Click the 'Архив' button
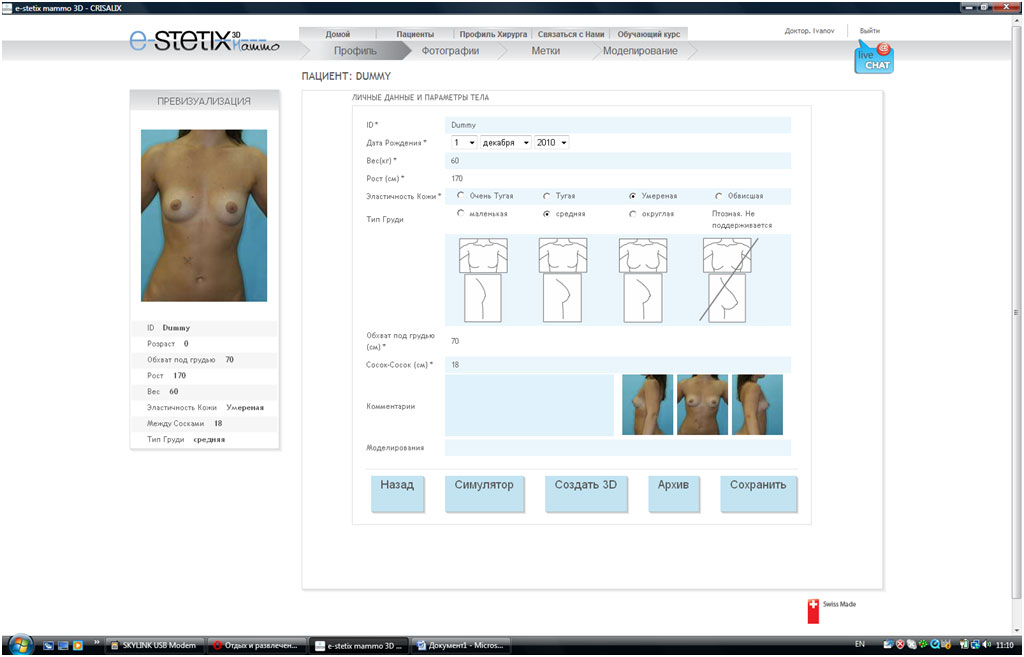This screenshot has height=657, width=1024. pyautogui.click(x=673, y=493)
